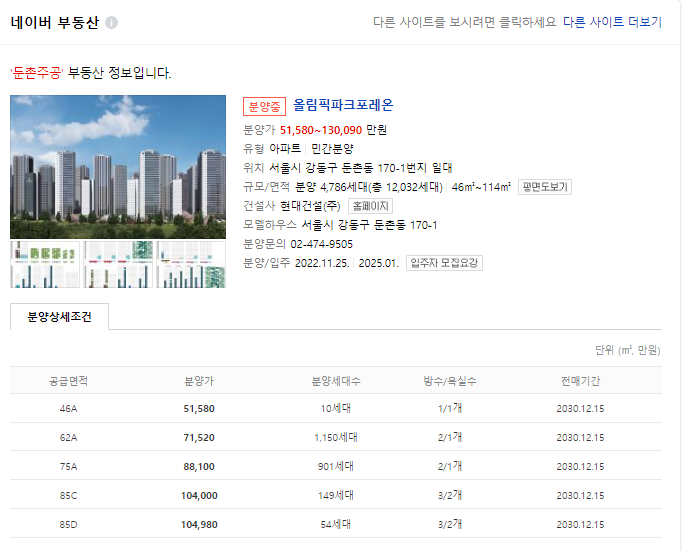Viewport: 683px width, 551px height.
Task: Click the 1/1개 rooms cell
Action: [450, 408]
